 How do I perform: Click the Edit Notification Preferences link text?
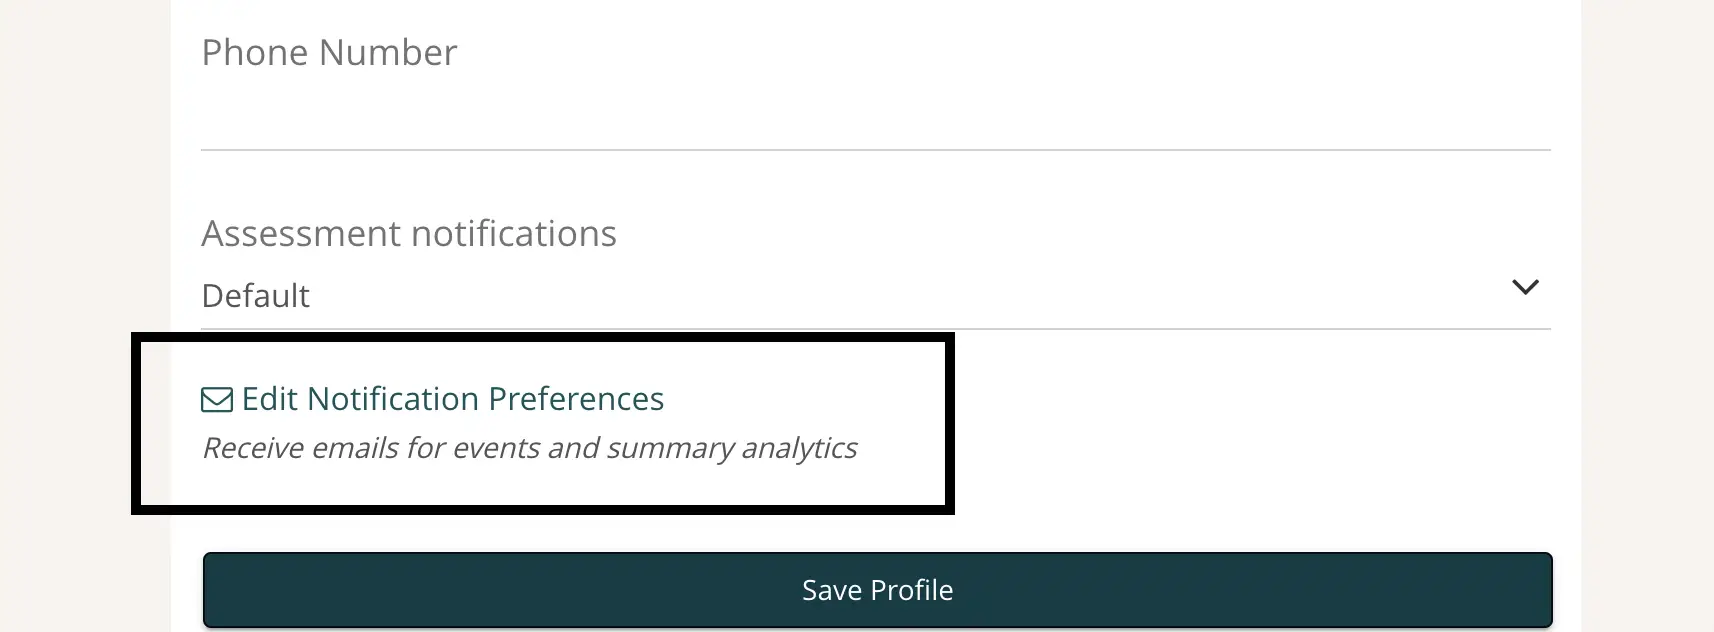click(x=452, y=399)
